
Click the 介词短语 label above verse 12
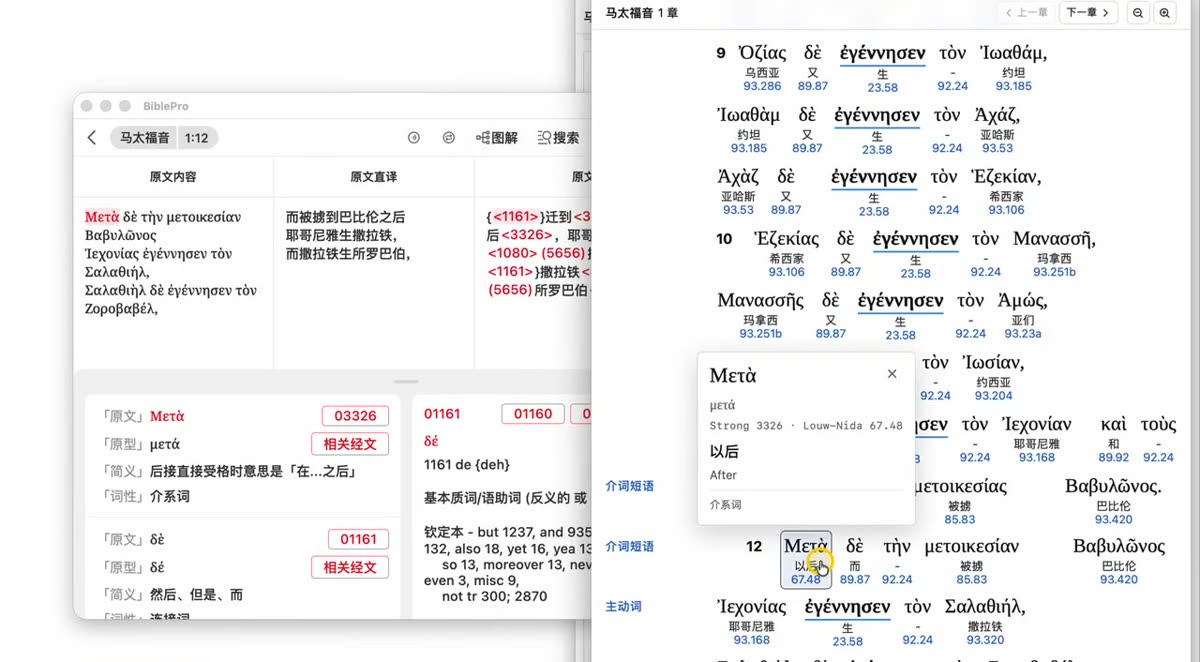point(629,485)
